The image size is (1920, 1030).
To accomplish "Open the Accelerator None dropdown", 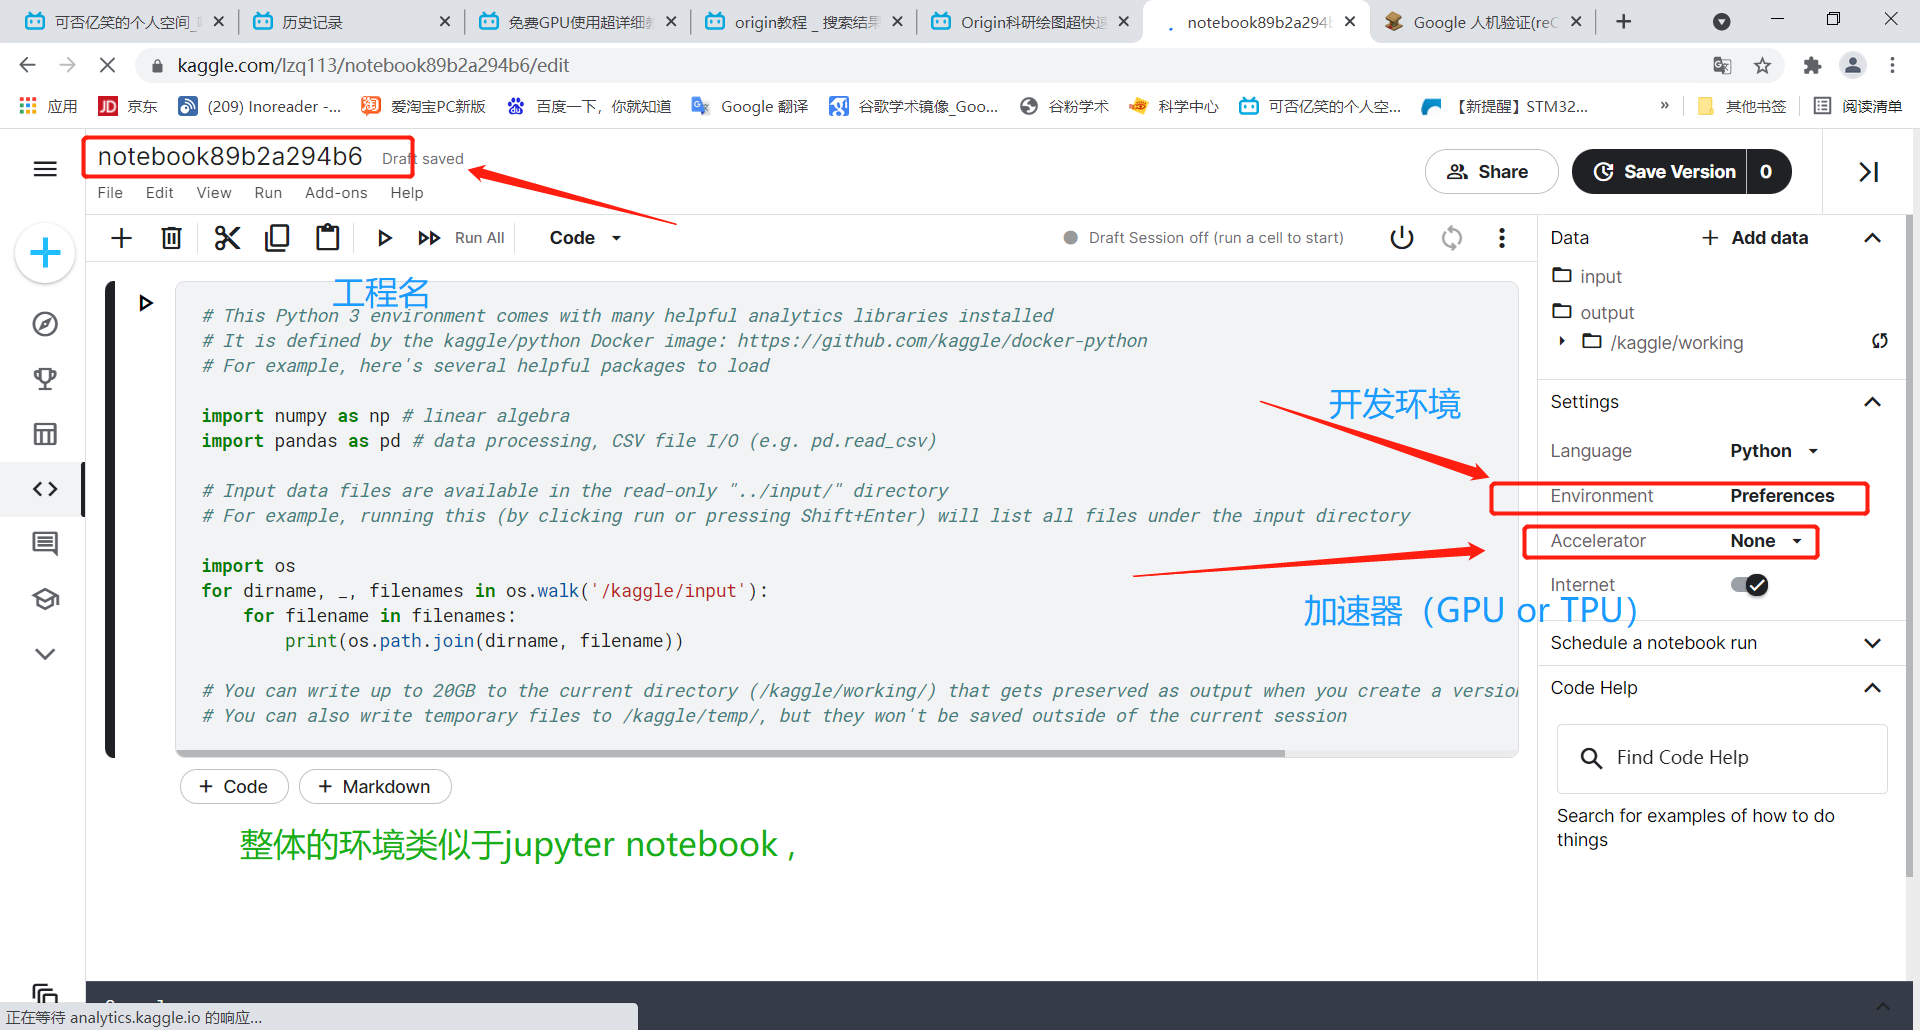I will coord(1767,541).
